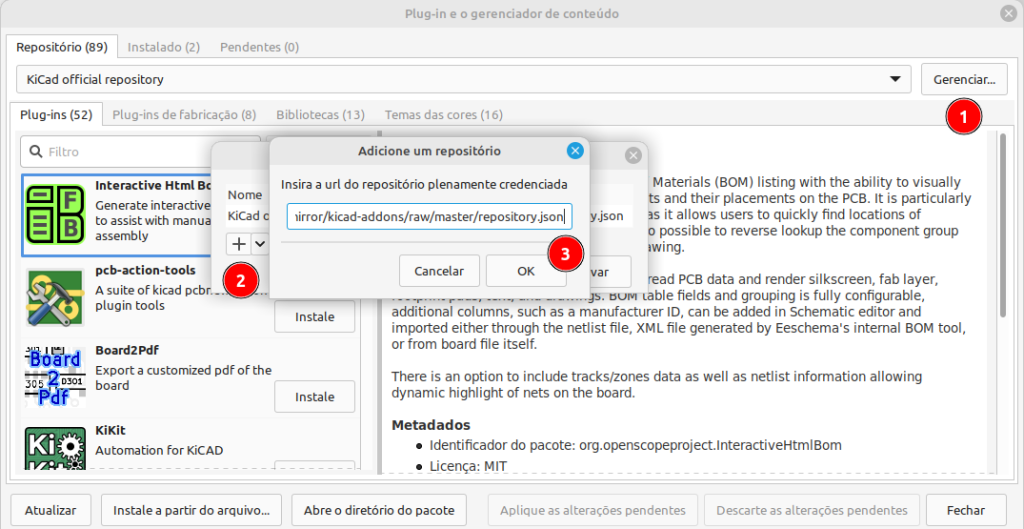This screenshot has height=529, width=1024.
Task: Click Instale for pcb-action-tools
Action: pos(315,317)
